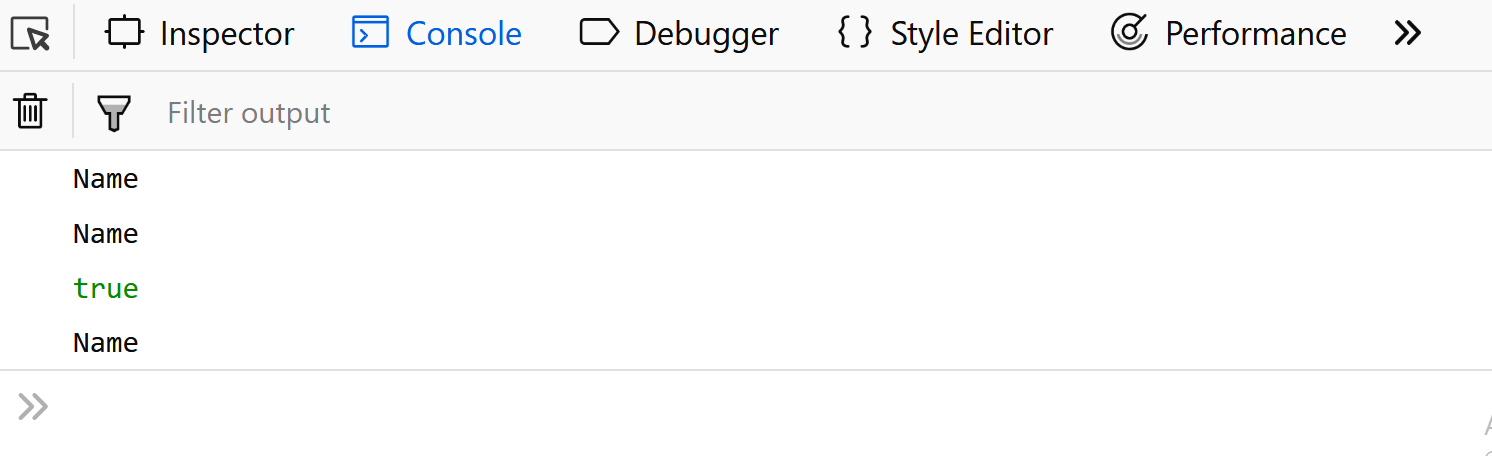
Task: Open the Performance tab label
Action: coord(1255,34)
